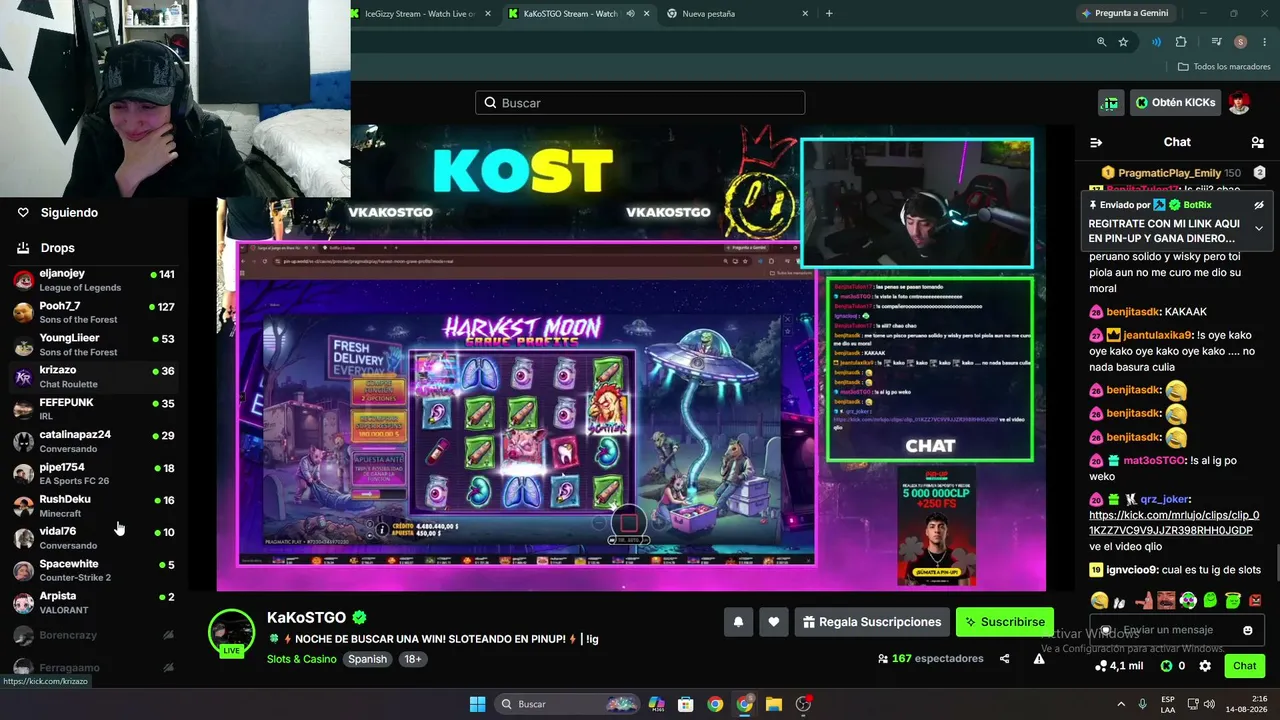
Task: Open Microsoft 365 Copilot from the taskbar
Action: pyautogui.click(x=656, y=704)
